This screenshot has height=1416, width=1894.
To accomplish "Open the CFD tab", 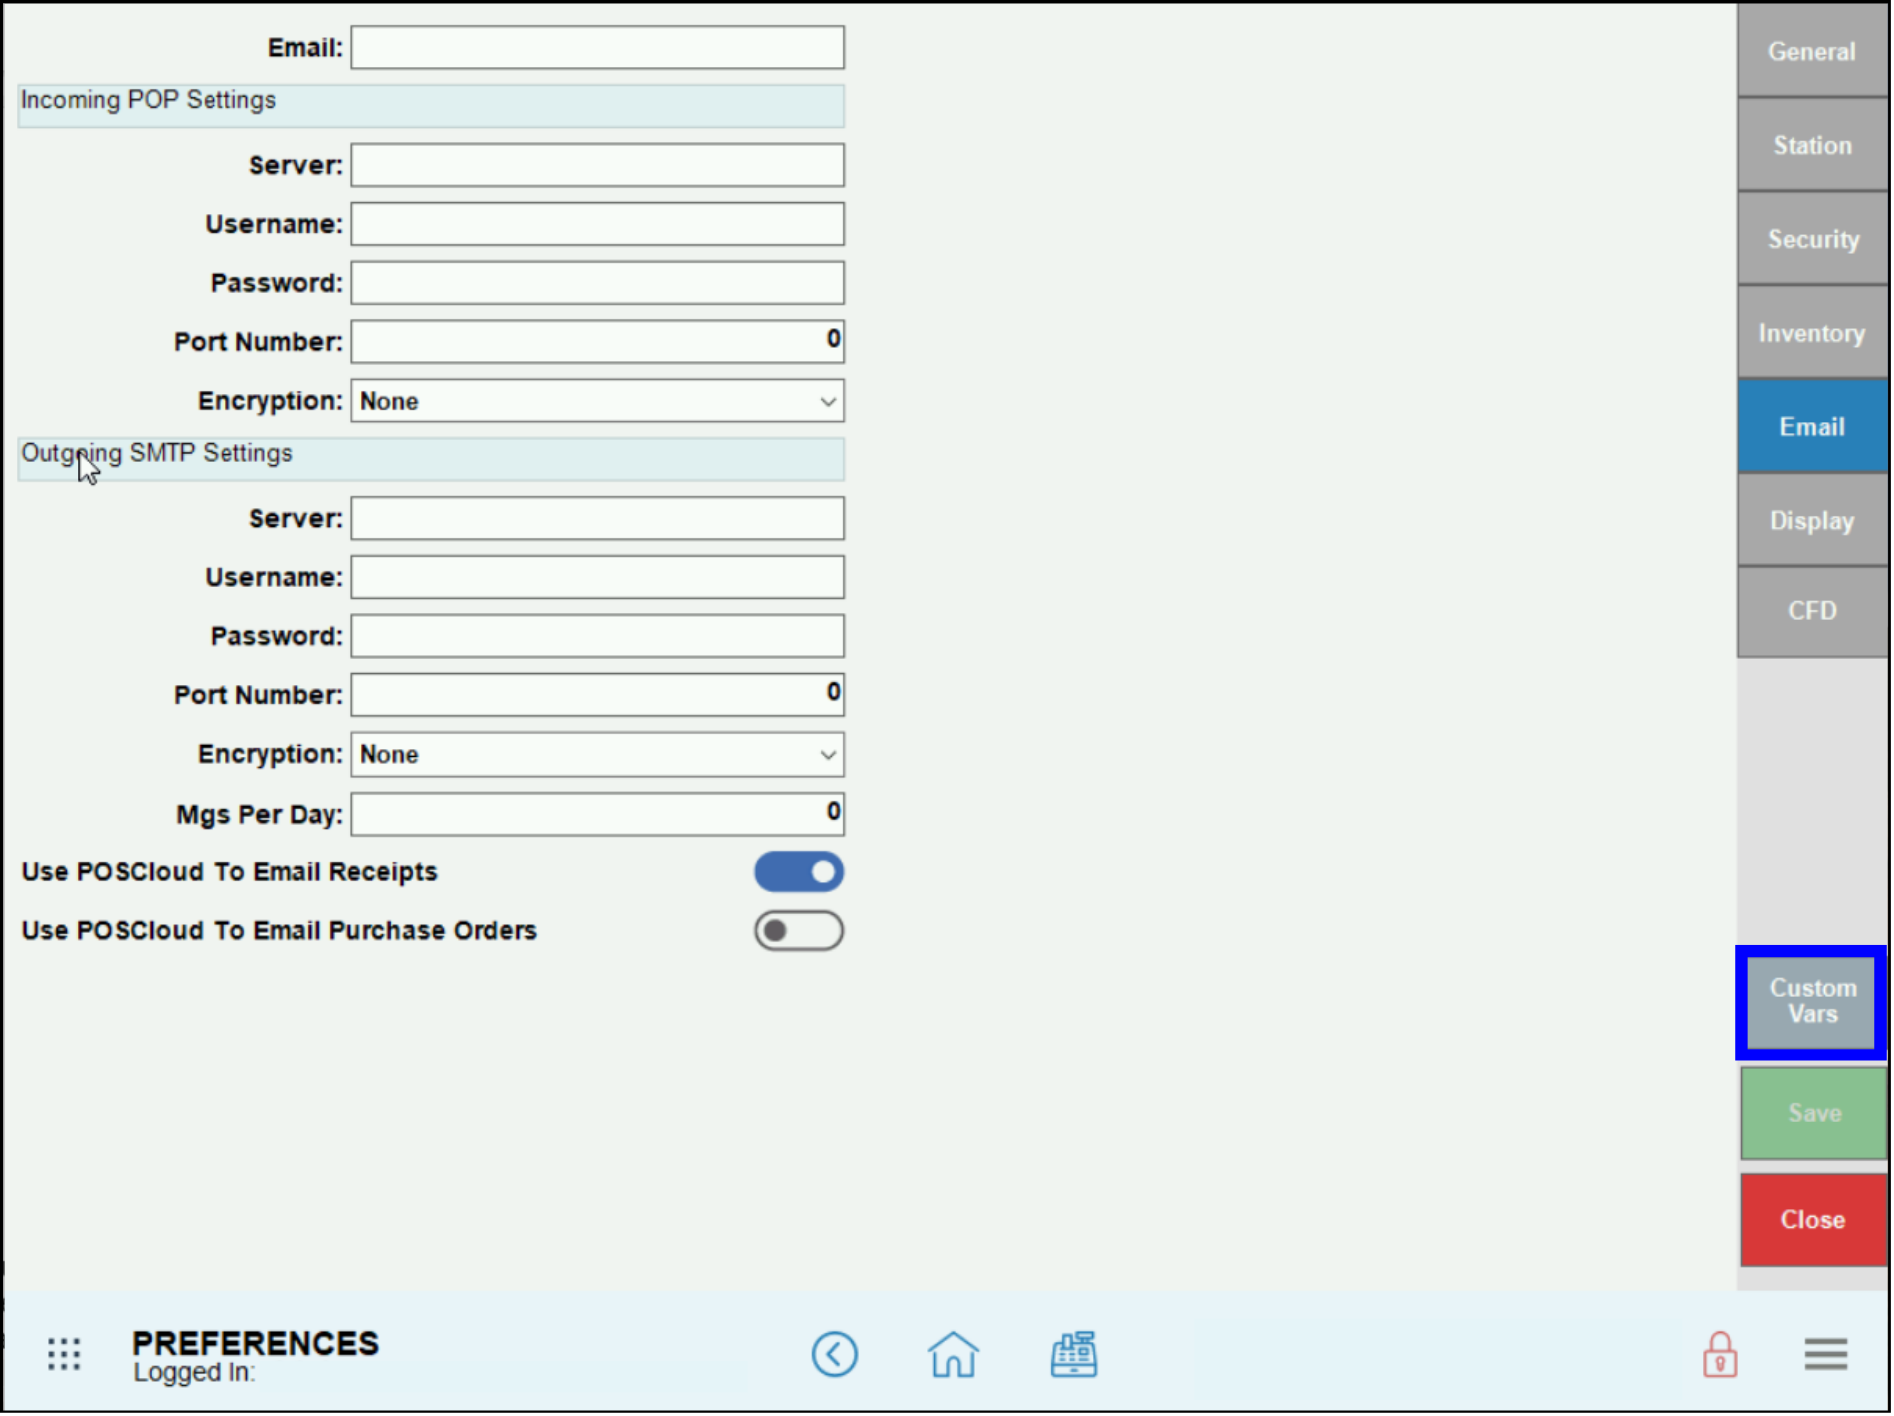I will pyautogui.click(x=1814, y=612).
